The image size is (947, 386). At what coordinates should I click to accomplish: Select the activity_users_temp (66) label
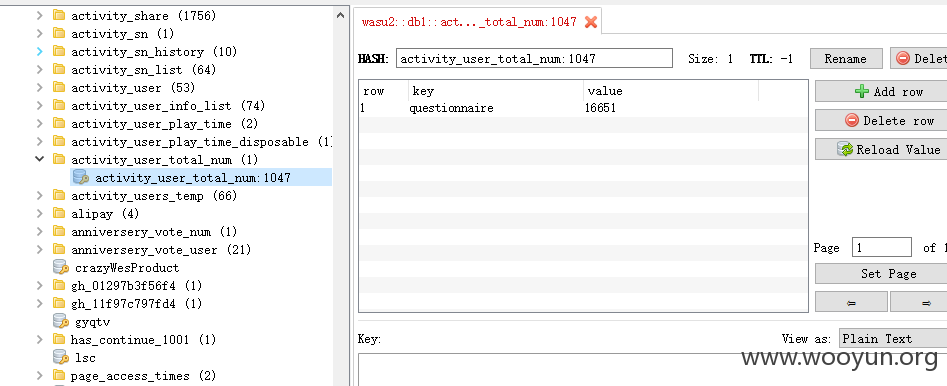[154, 196]
